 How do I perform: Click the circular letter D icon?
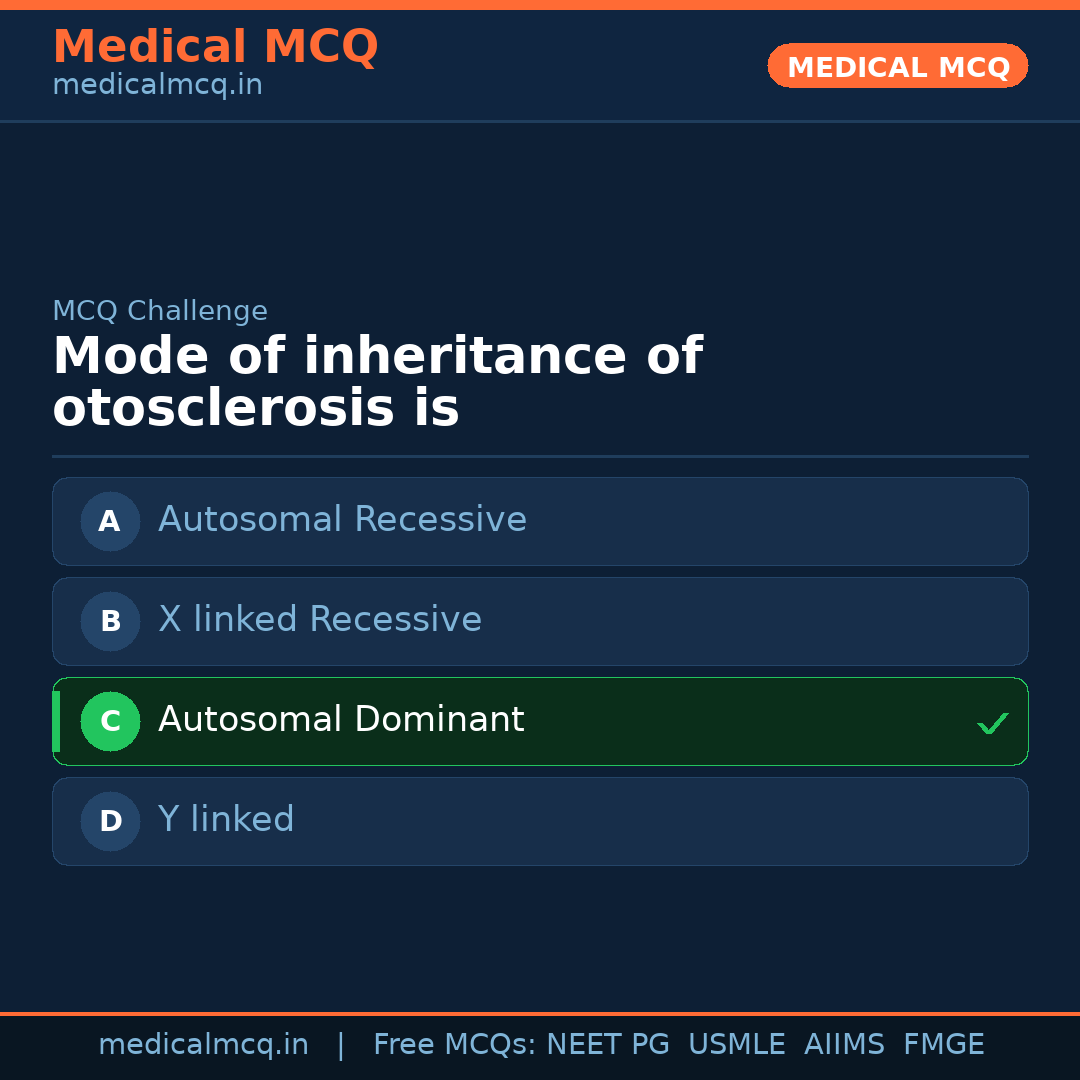point(110,821)
